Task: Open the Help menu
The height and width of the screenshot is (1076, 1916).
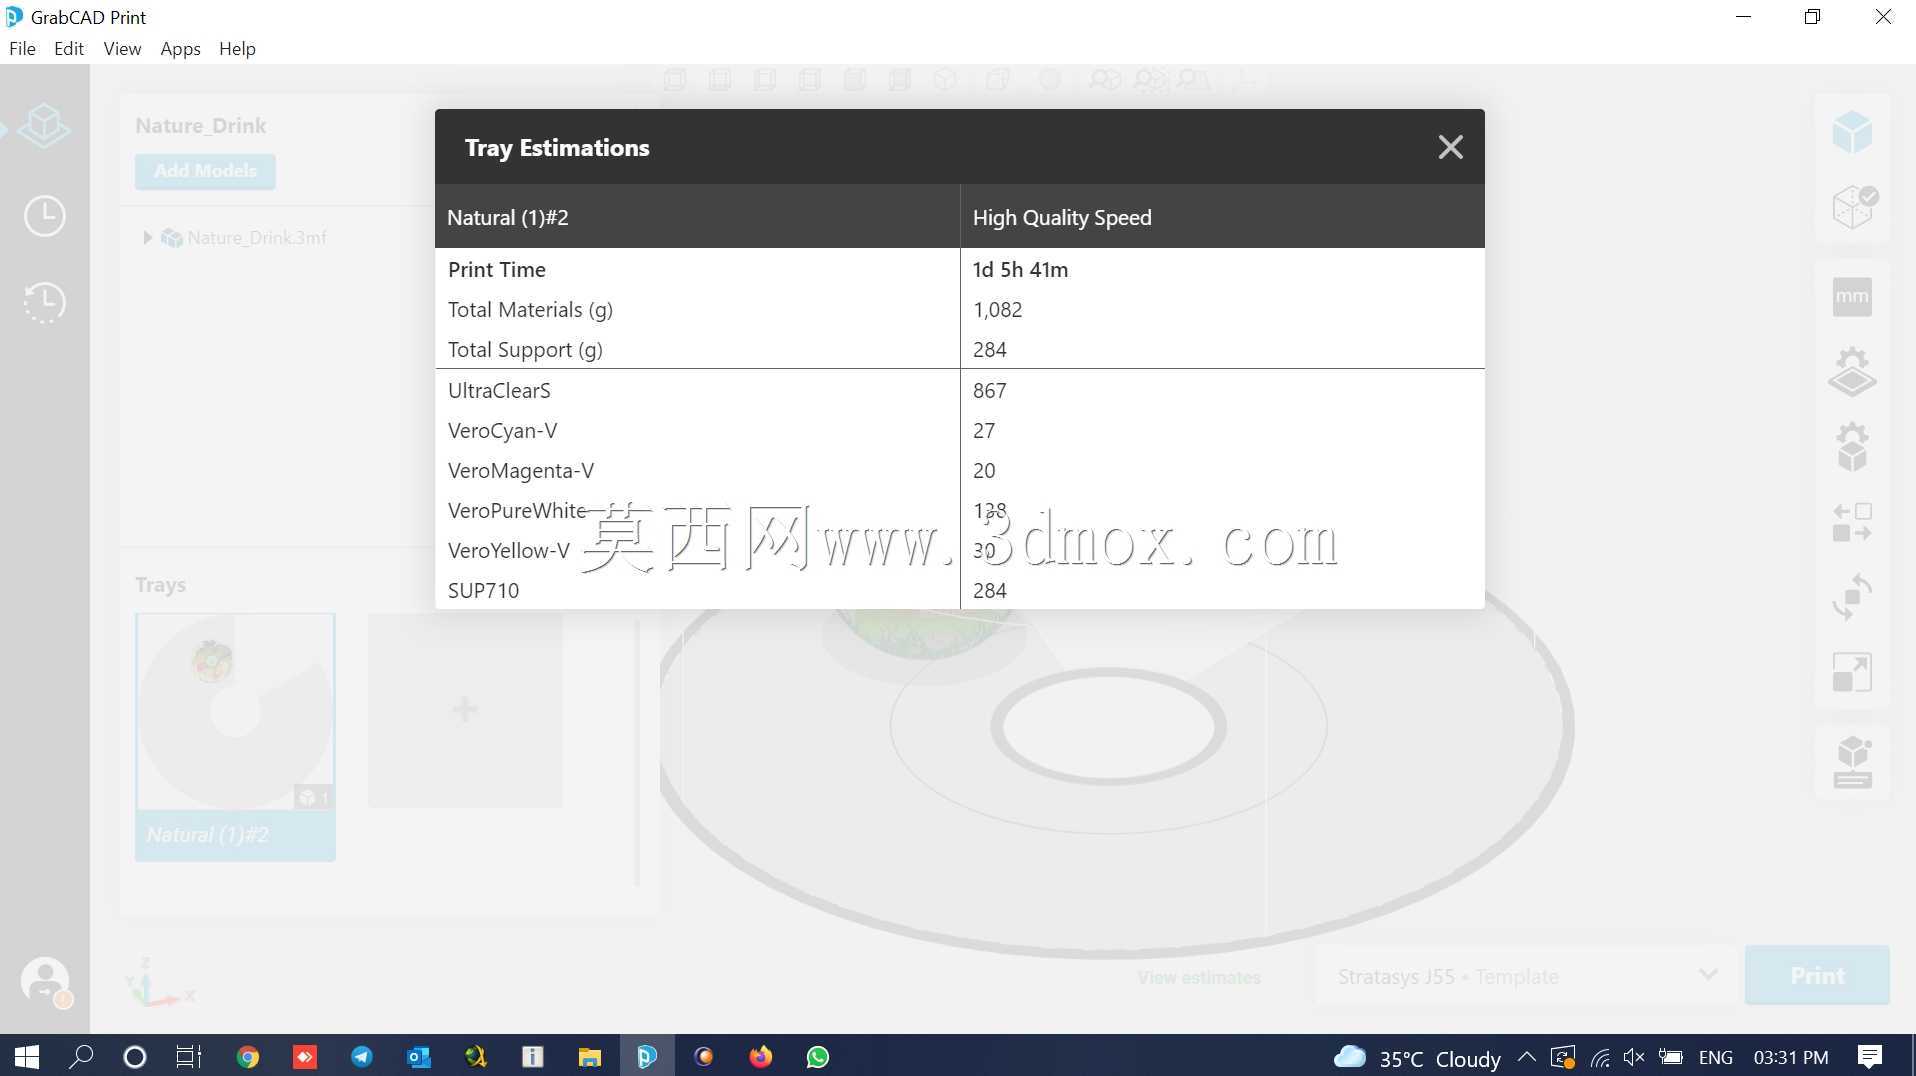Action: pyautogui.click(x=237, y=48)
